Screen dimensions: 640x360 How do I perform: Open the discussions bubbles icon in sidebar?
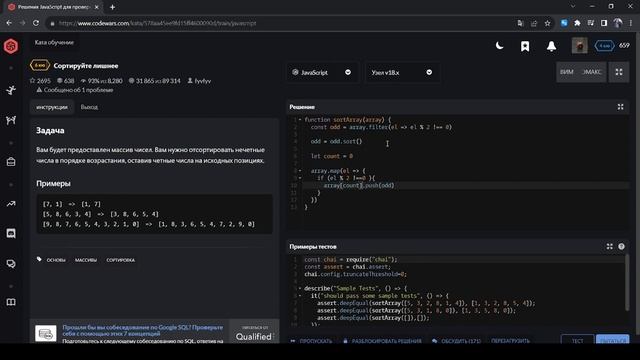11,264
